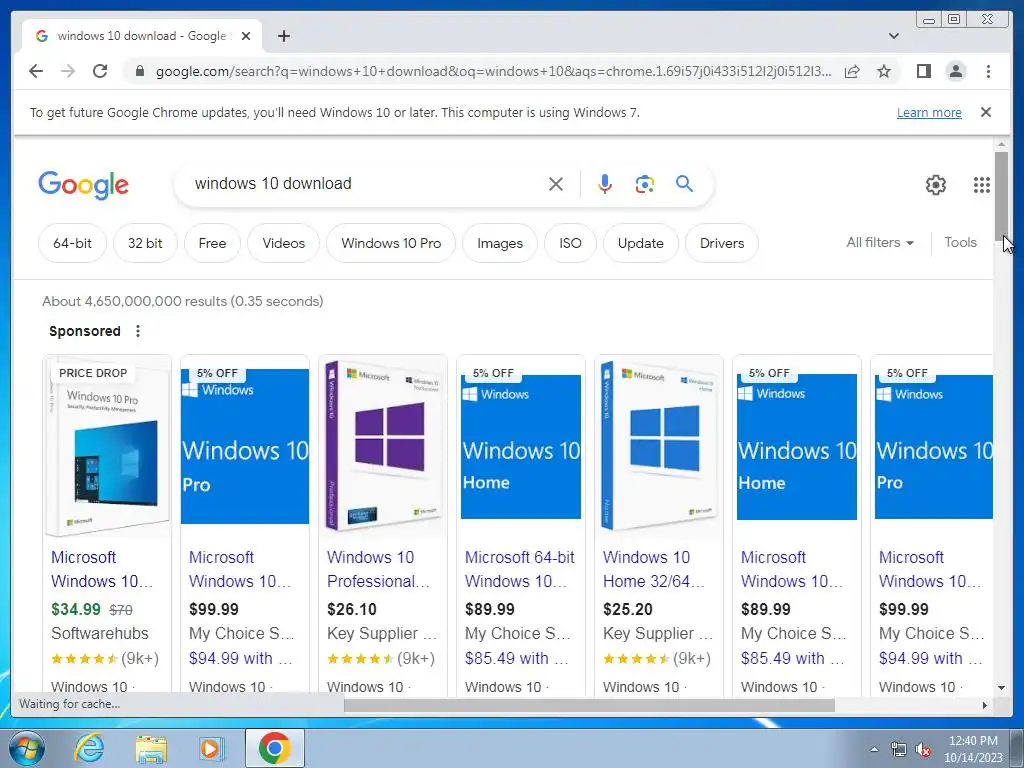Open the Windows 10 Pro PRICE DROP thumbnail

(107, 447)
